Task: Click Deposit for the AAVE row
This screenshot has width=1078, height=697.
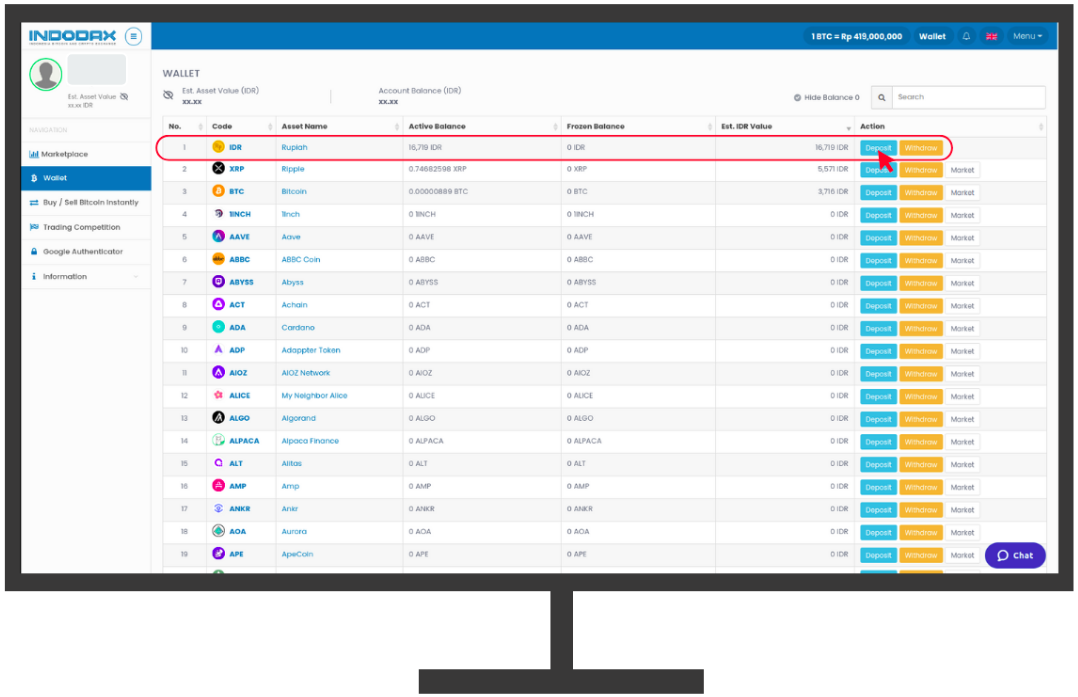Action: 878,238
